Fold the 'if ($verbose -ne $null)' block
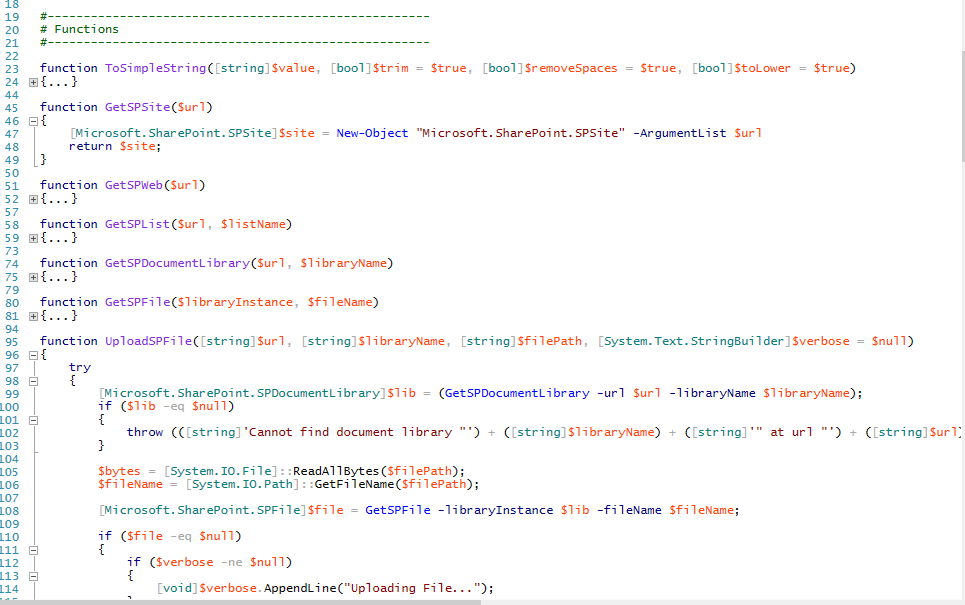The image size is (965, 605). pyautogui.click(x=33, y=576)
